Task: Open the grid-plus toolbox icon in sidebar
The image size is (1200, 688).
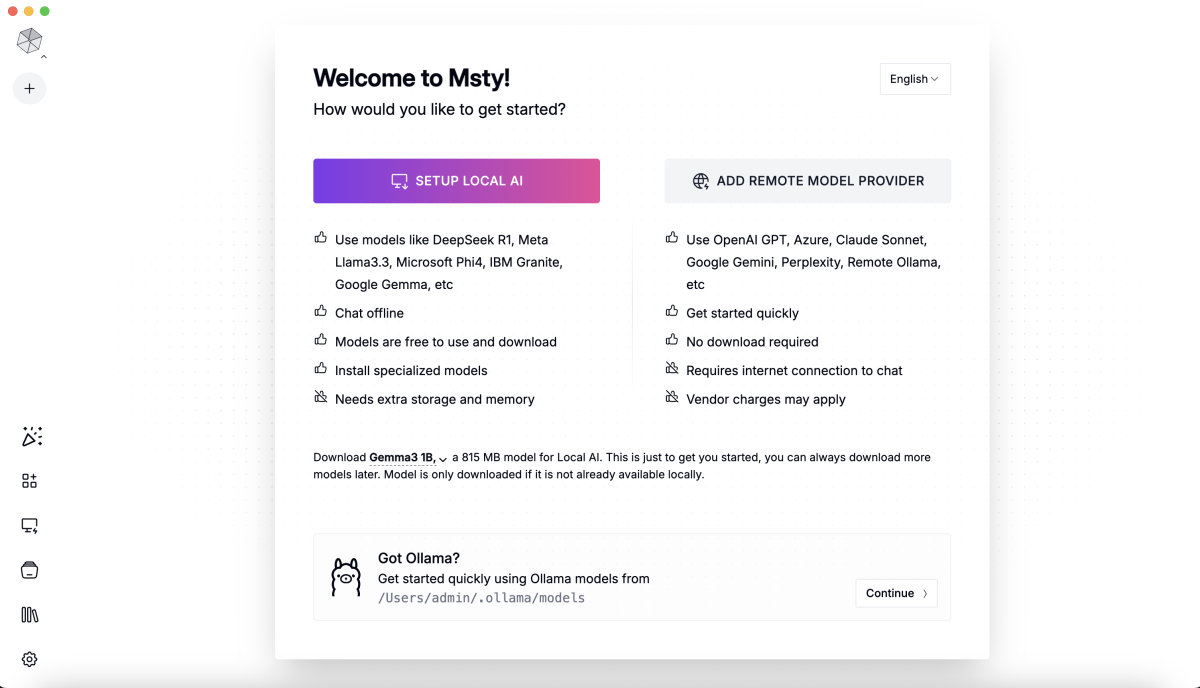Action: [x=29, y=481]
